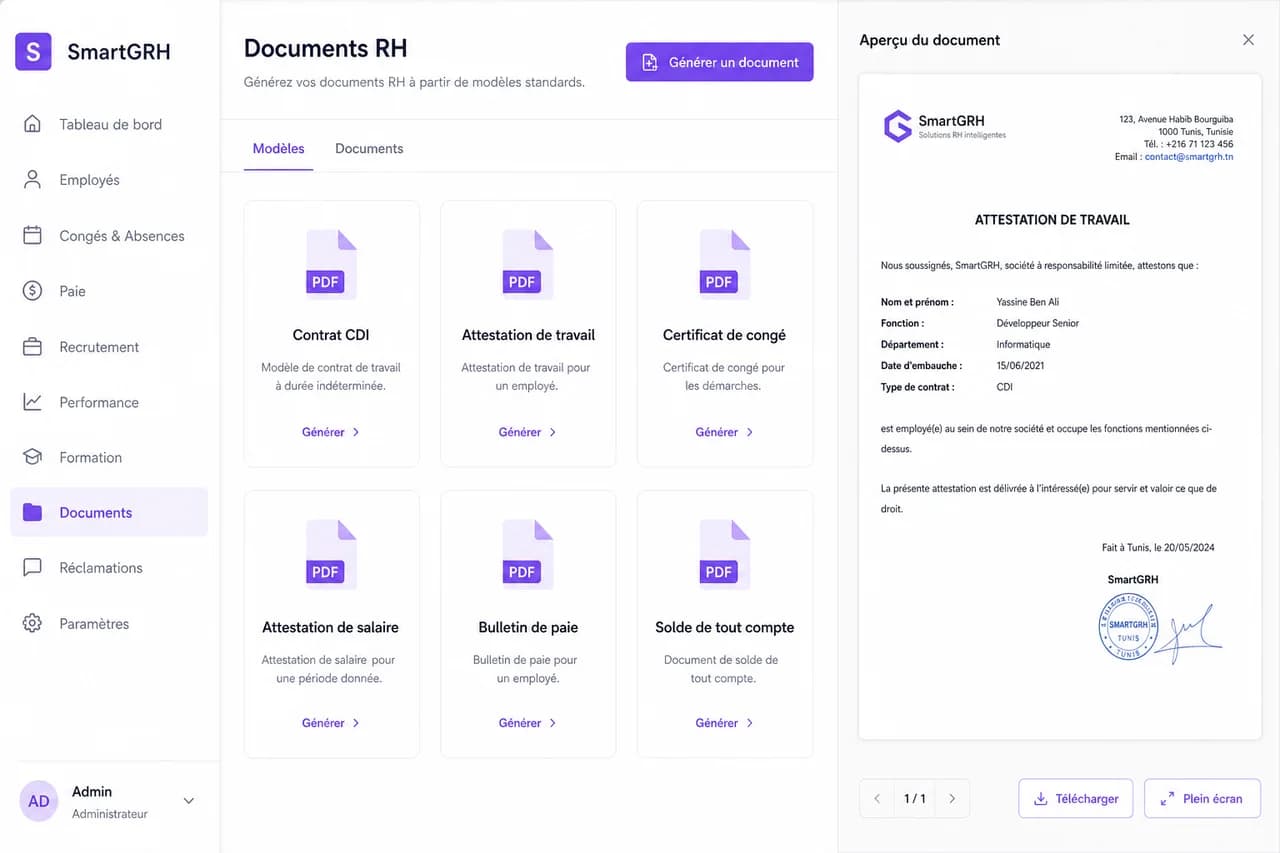Screen dimensions: 1280x853
Task: Click the Attestation de travail PDF icon
Action: pyautogui.click(x=528, y=265)
